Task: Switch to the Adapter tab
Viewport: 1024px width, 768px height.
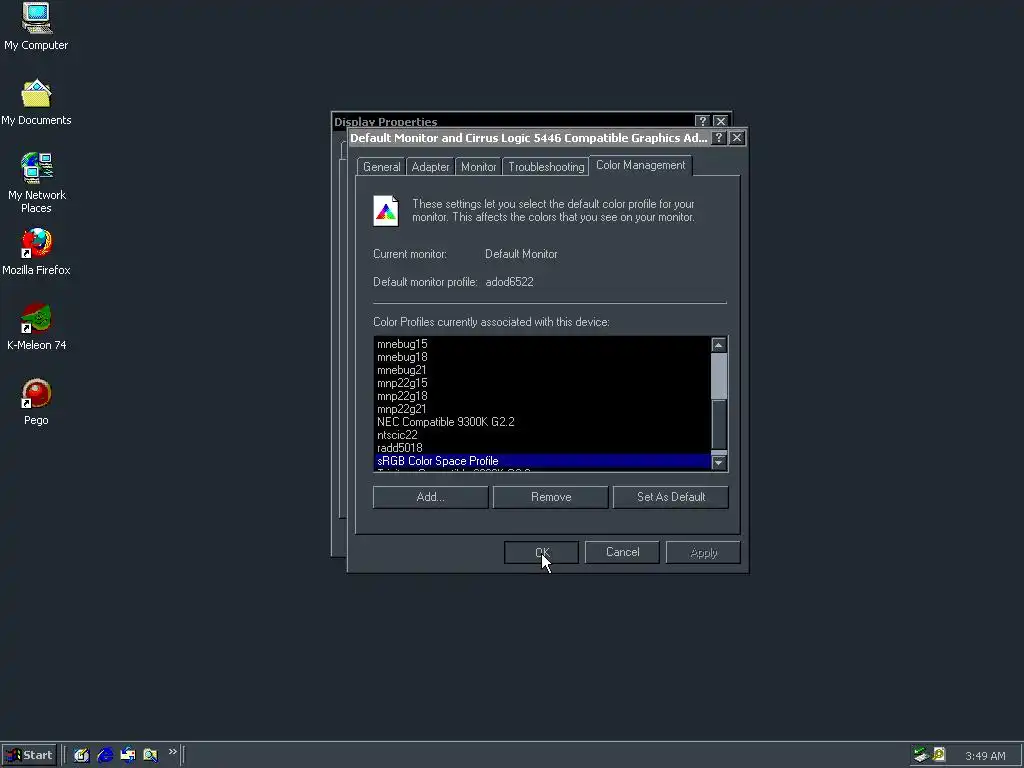Action: click(430, 167)
